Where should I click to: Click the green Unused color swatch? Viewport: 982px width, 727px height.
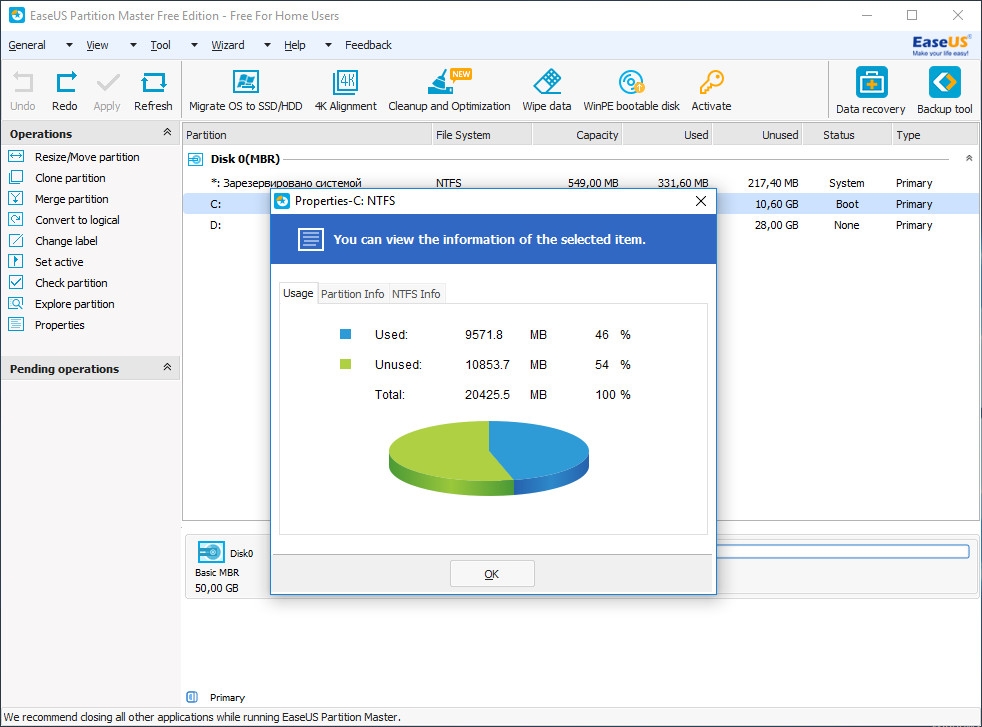pyautogui.click(x=345, y=364)
